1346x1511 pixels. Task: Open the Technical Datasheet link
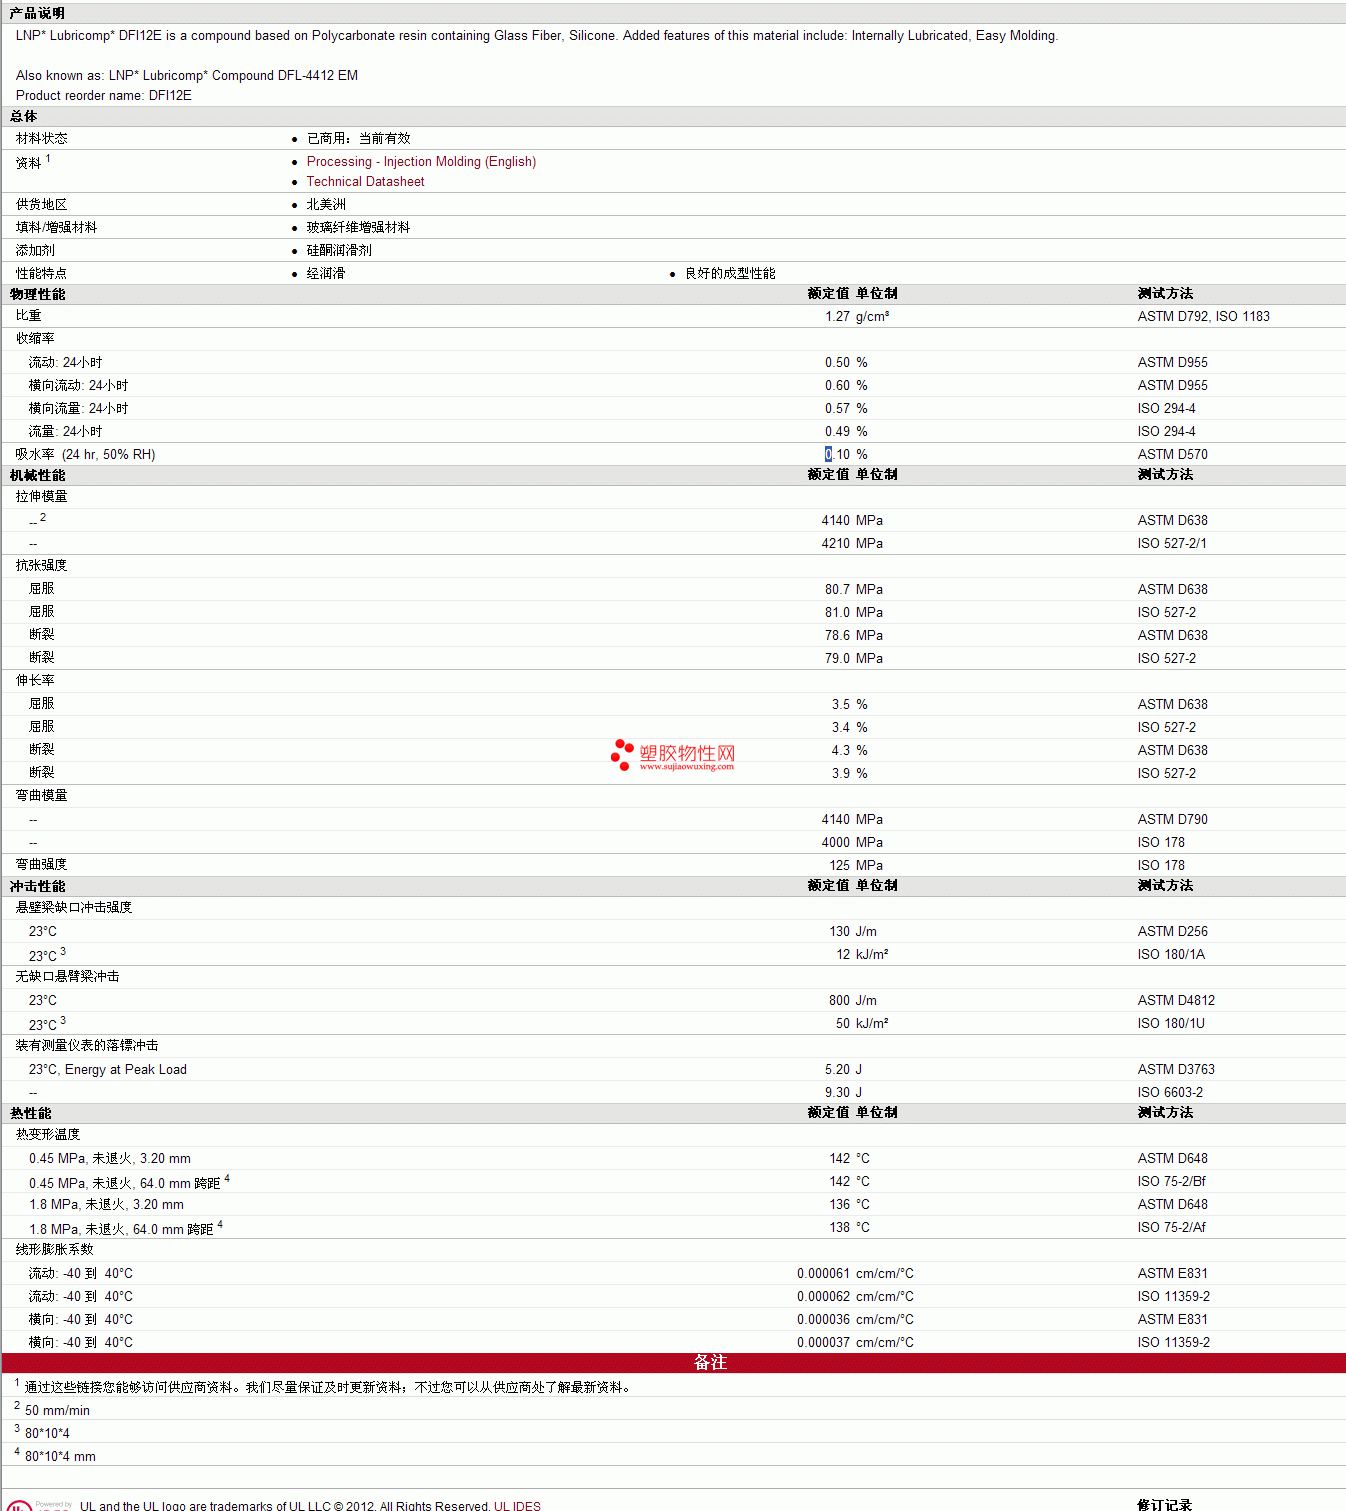365,181
